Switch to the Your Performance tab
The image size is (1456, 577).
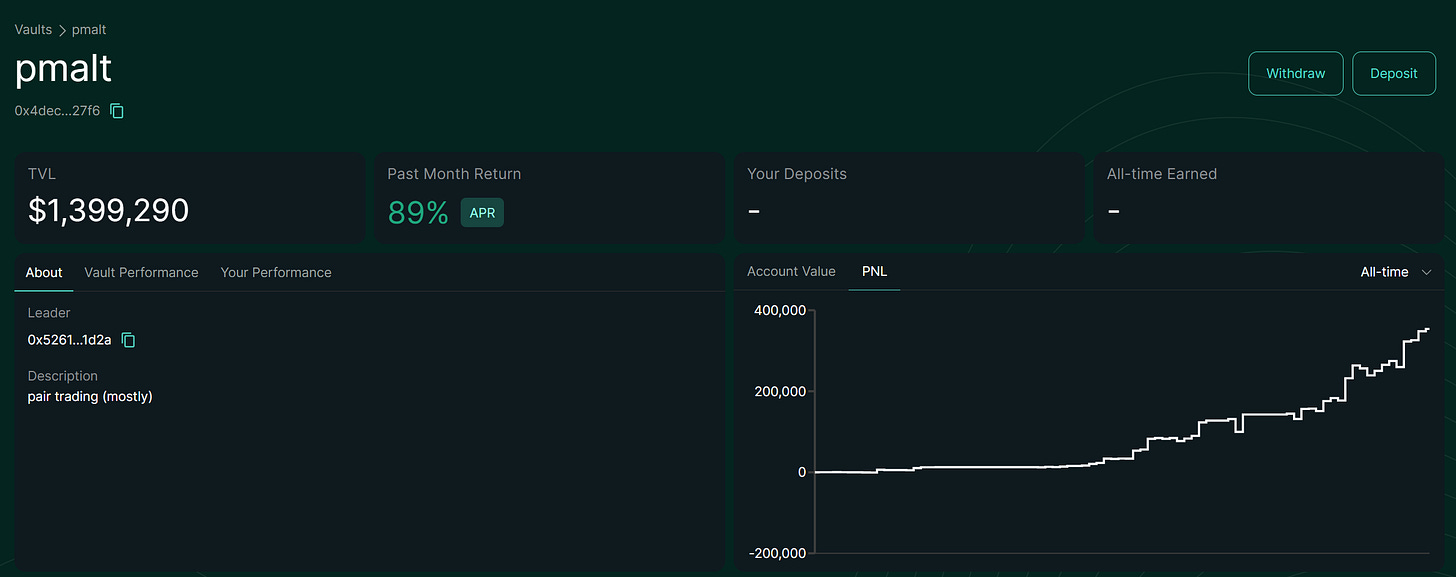point(276,272)
